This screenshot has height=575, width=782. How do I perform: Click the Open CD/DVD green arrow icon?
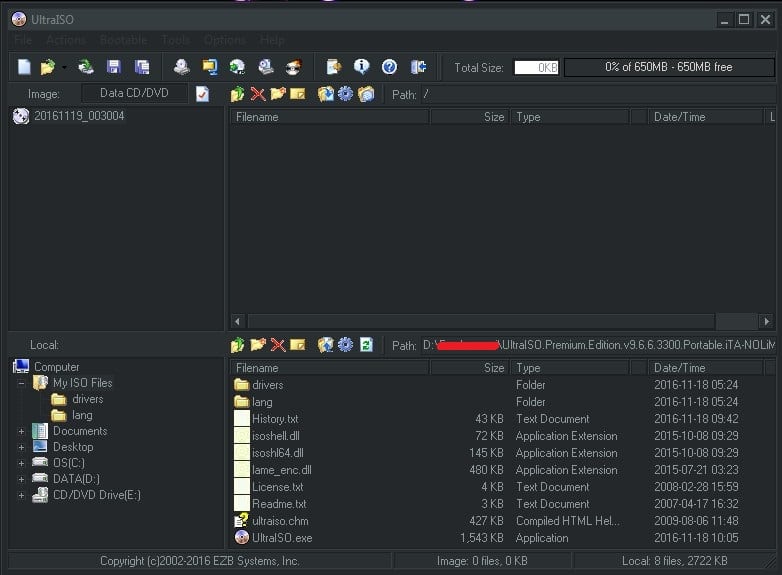[86, 66]
